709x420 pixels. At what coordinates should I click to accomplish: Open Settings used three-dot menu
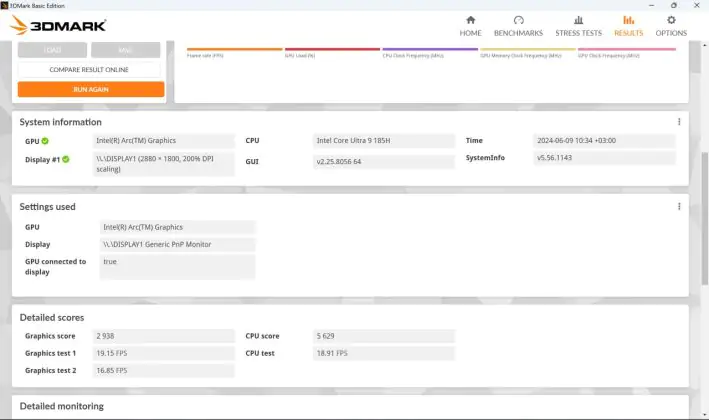[x=679, y=206]
